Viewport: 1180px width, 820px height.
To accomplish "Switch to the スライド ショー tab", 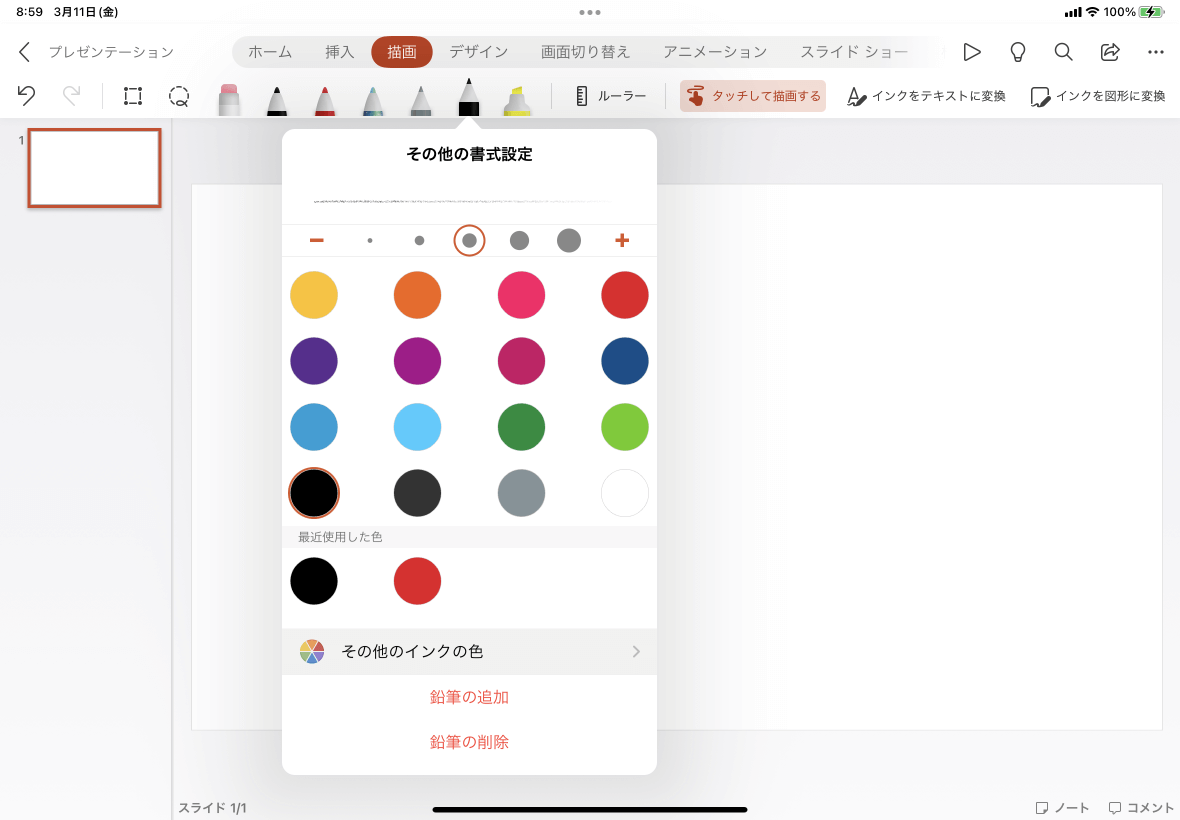I will coord(854,52).
